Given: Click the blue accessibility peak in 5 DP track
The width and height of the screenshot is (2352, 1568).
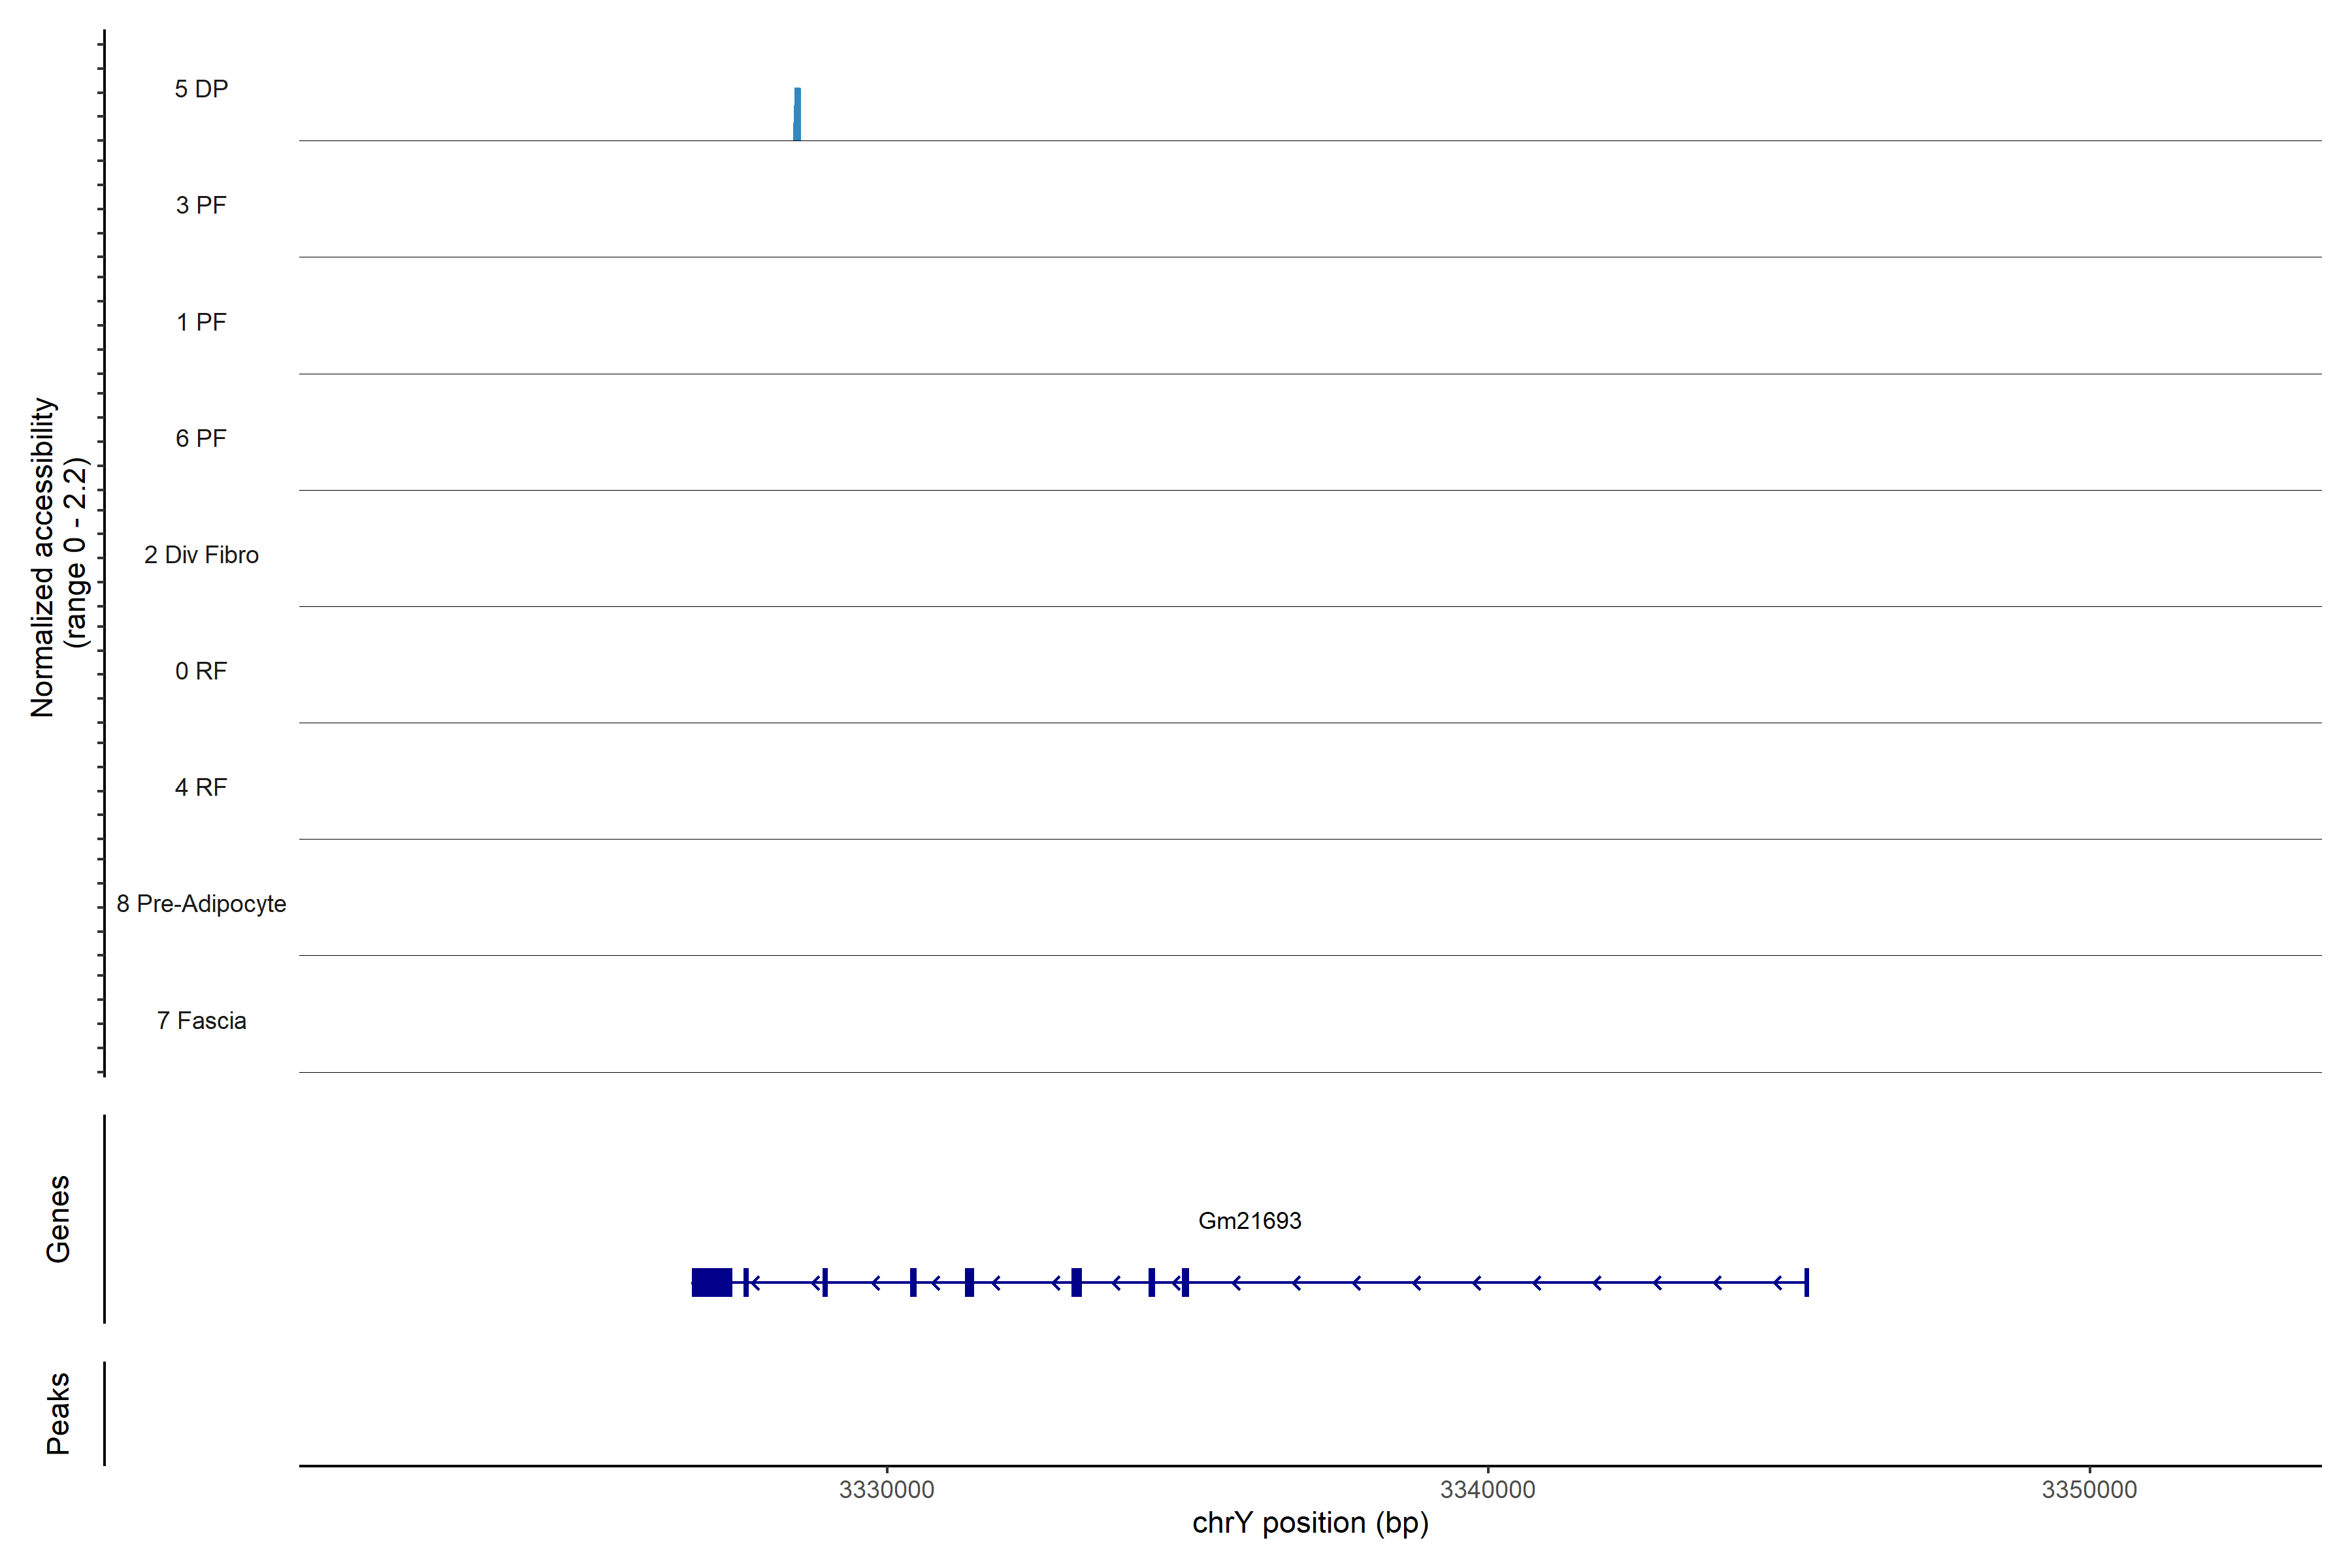Looking at the screenshot, I should pyautogui.click(x=797, y=115).
